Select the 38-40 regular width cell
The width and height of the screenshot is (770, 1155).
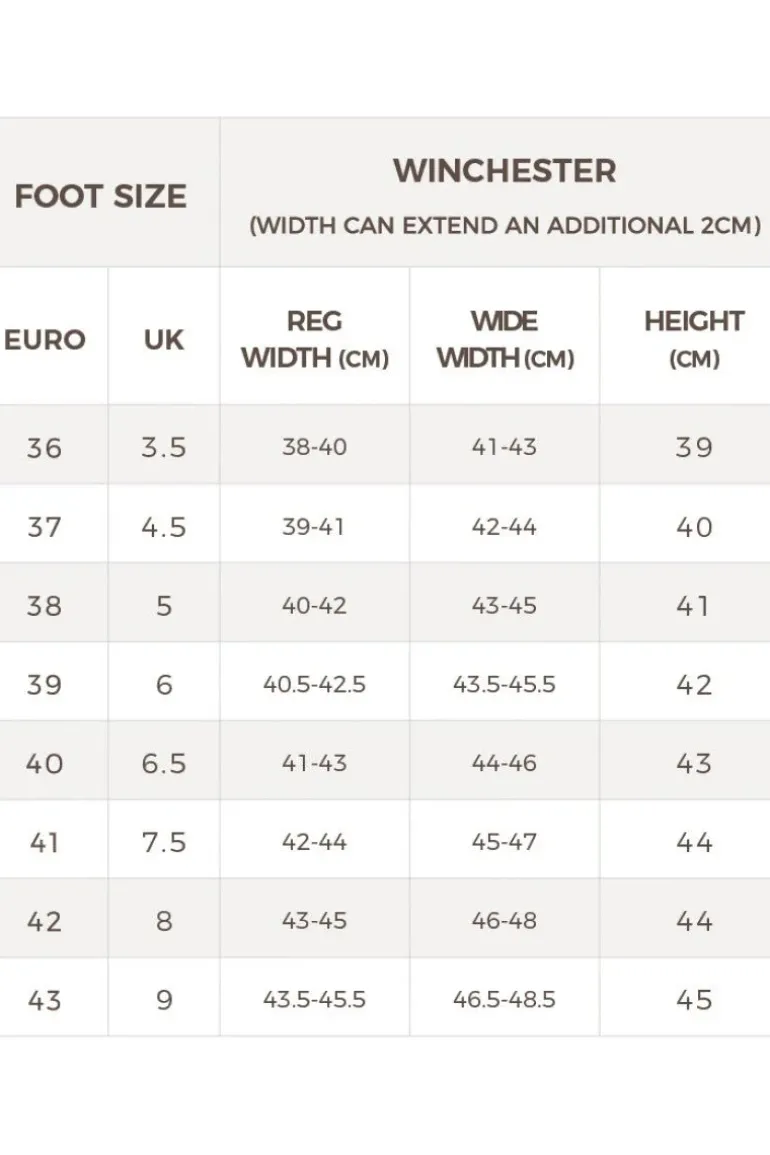click(x=314, y=447)
